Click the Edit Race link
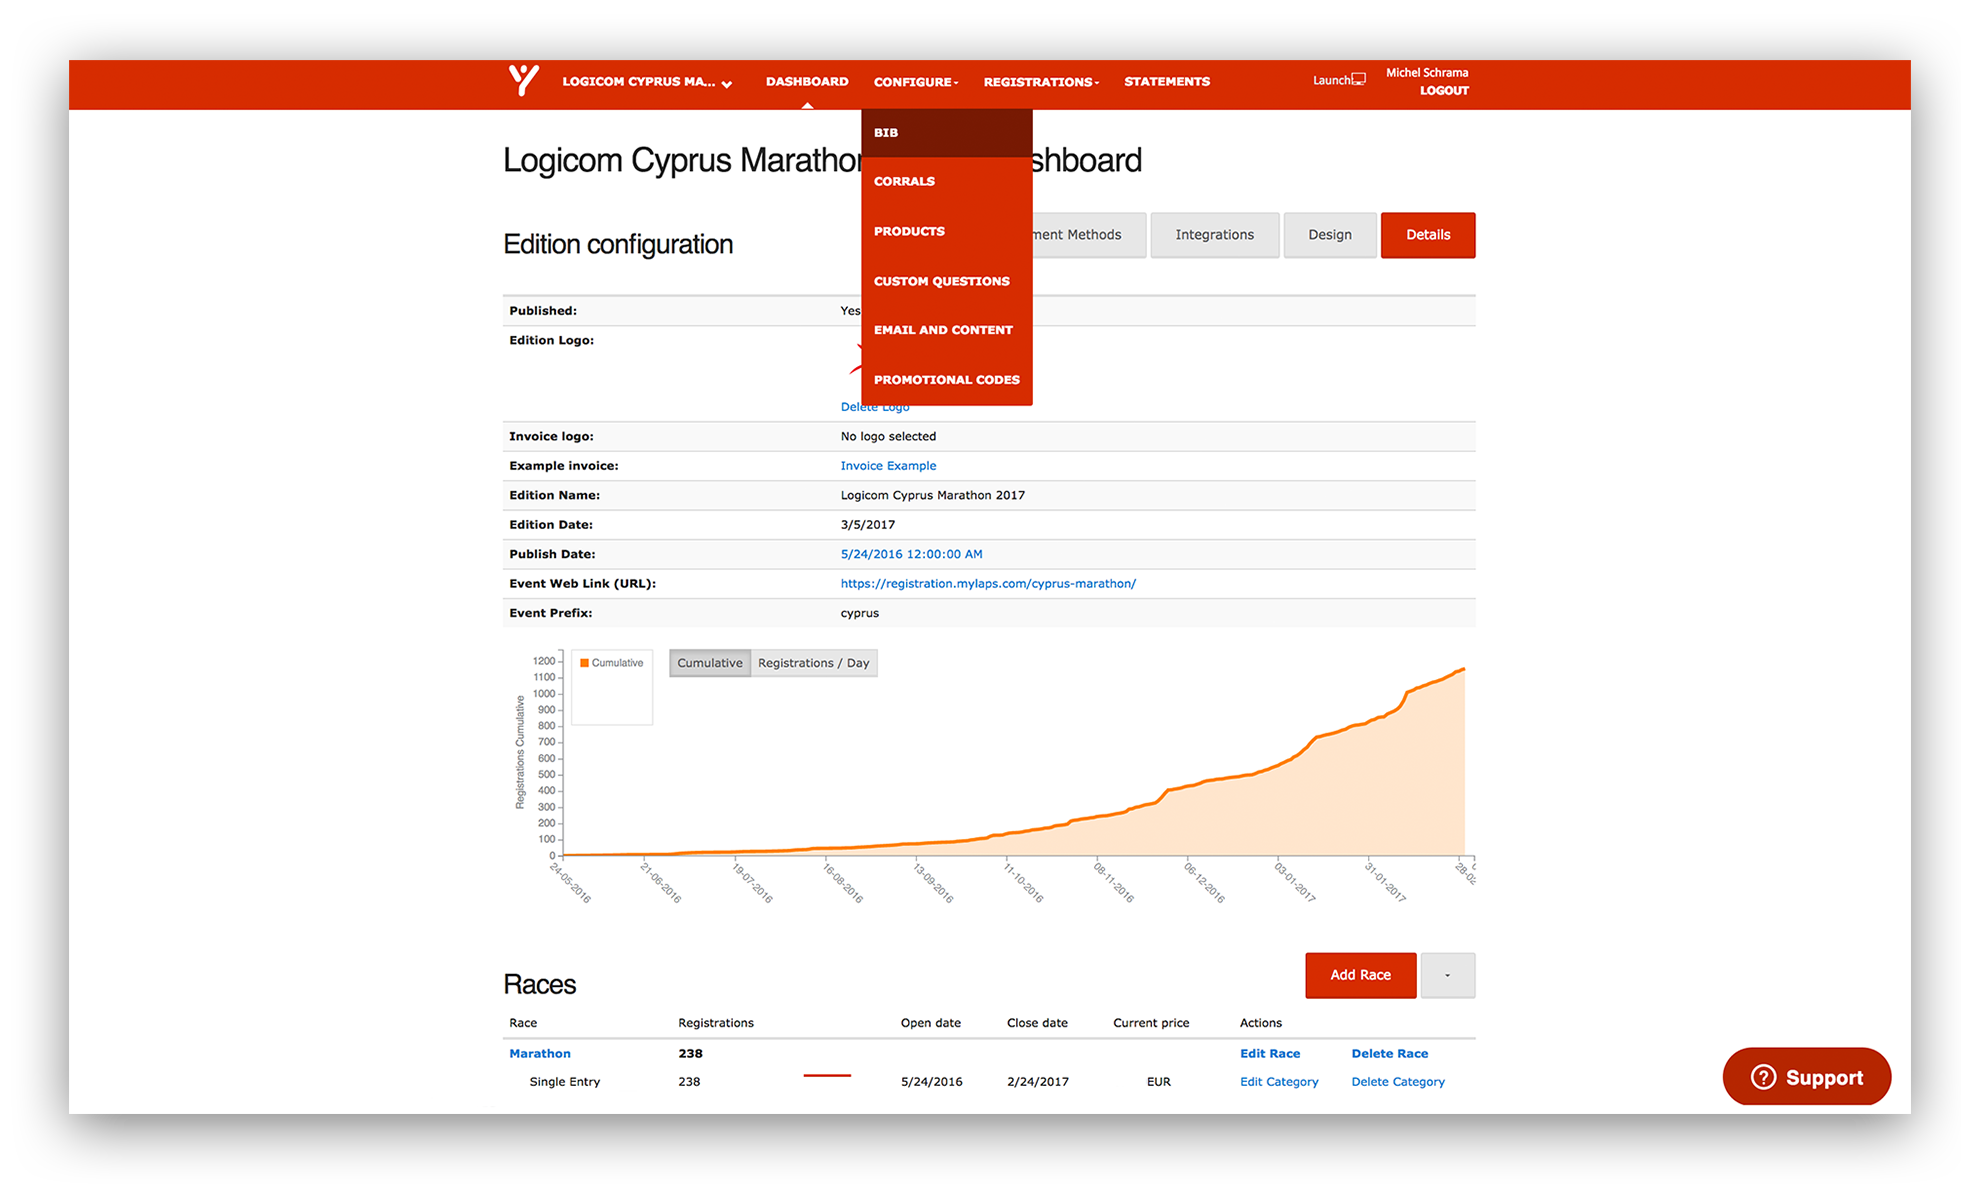 1270,1054
